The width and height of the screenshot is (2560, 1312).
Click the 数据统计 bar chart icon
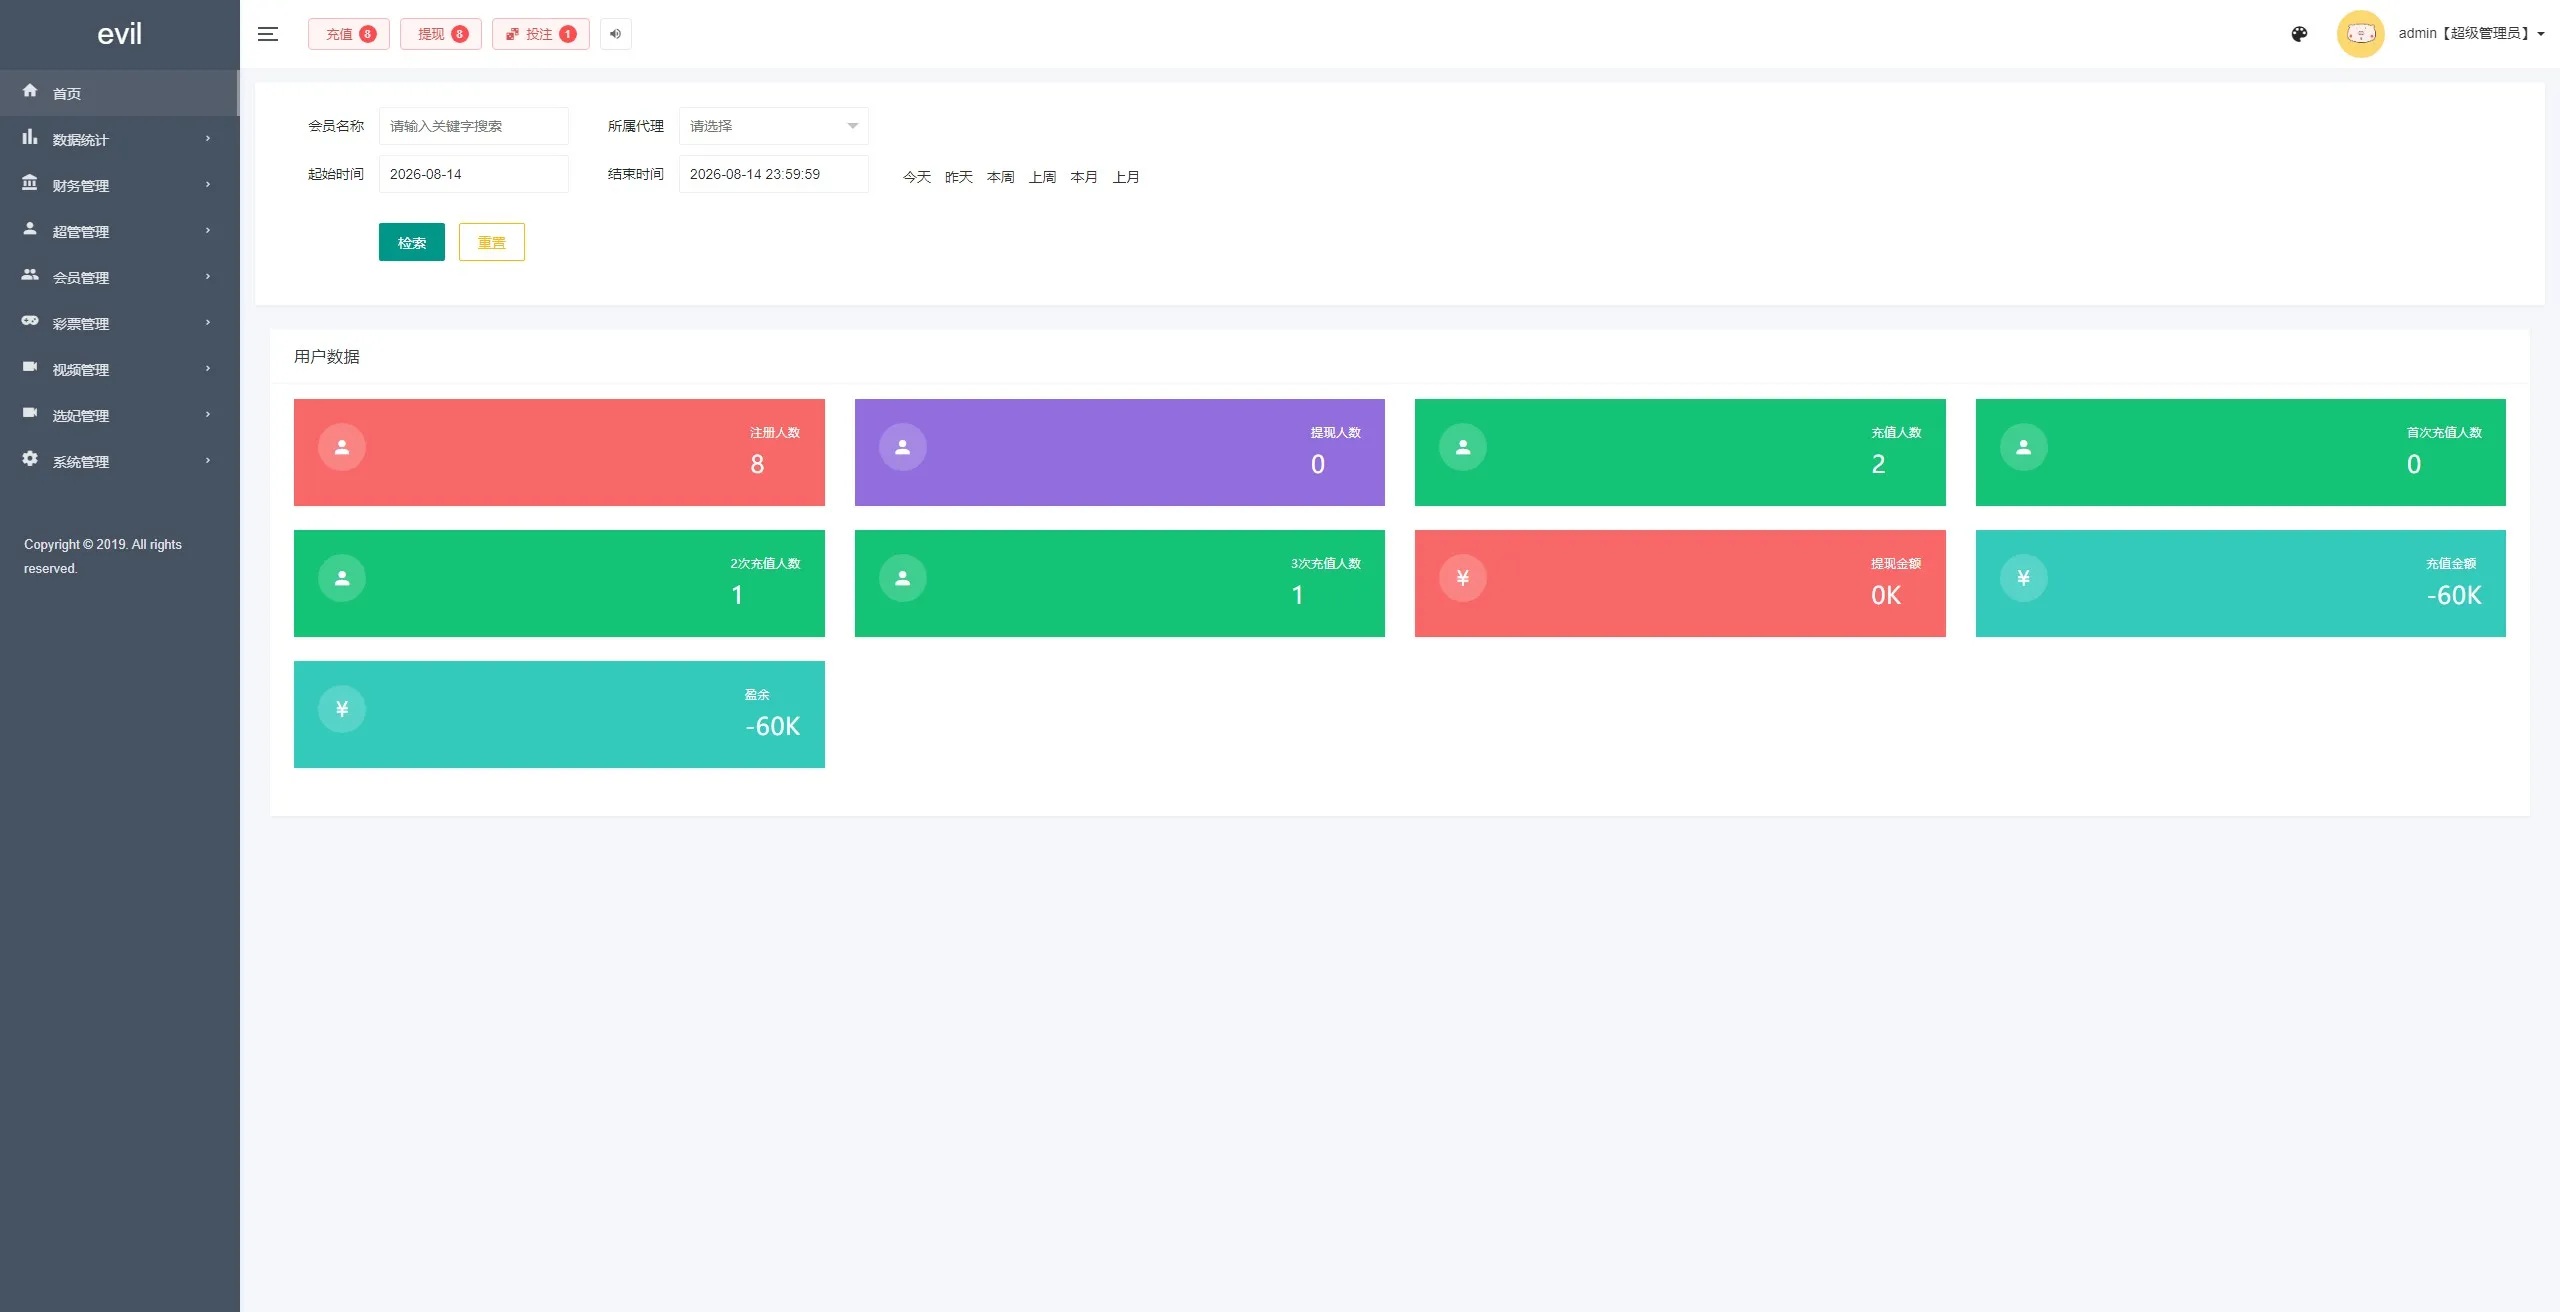[30, 137]
